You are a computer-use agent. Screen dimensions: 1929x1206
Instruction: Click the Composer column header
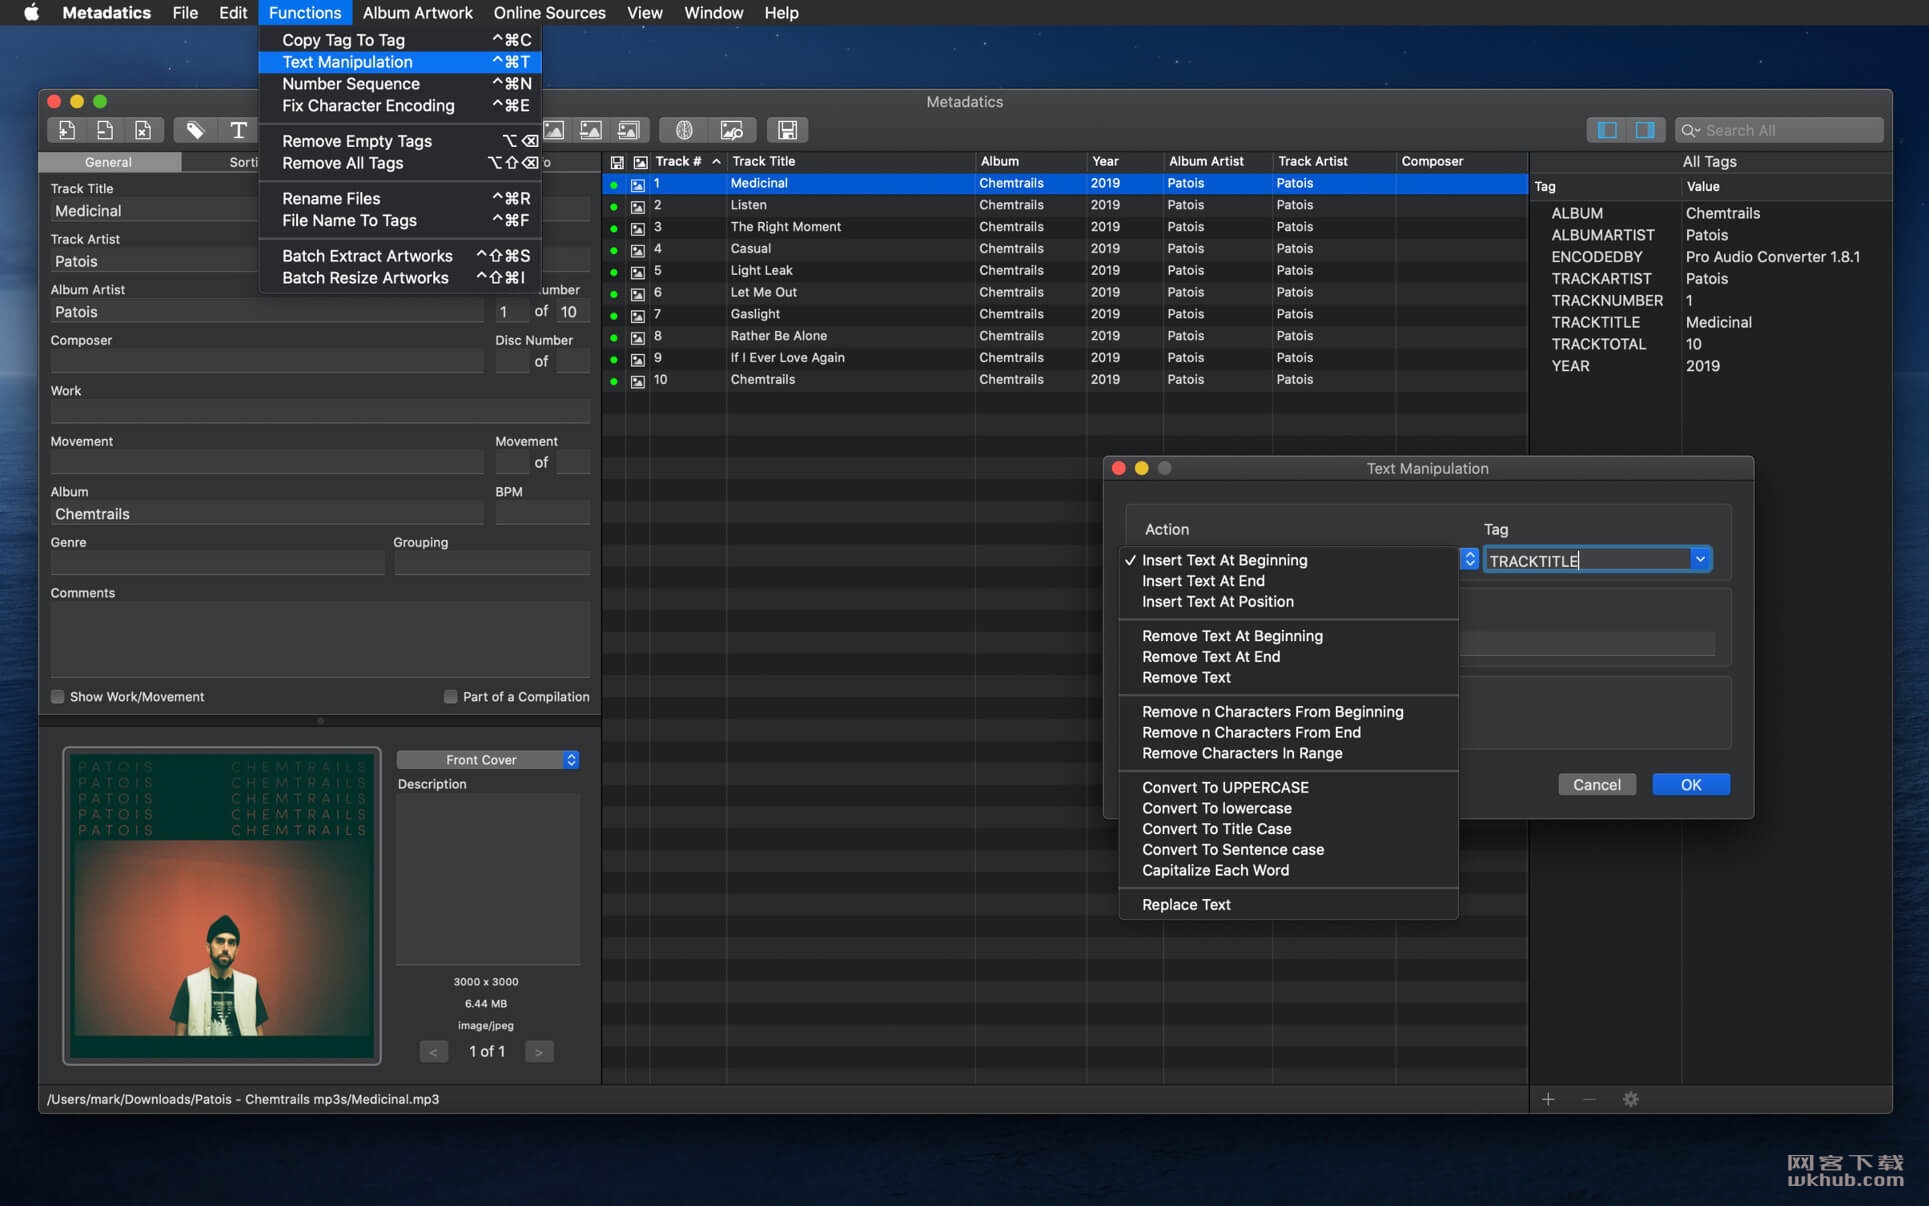pyautogui.click(x=1460, y=161)
